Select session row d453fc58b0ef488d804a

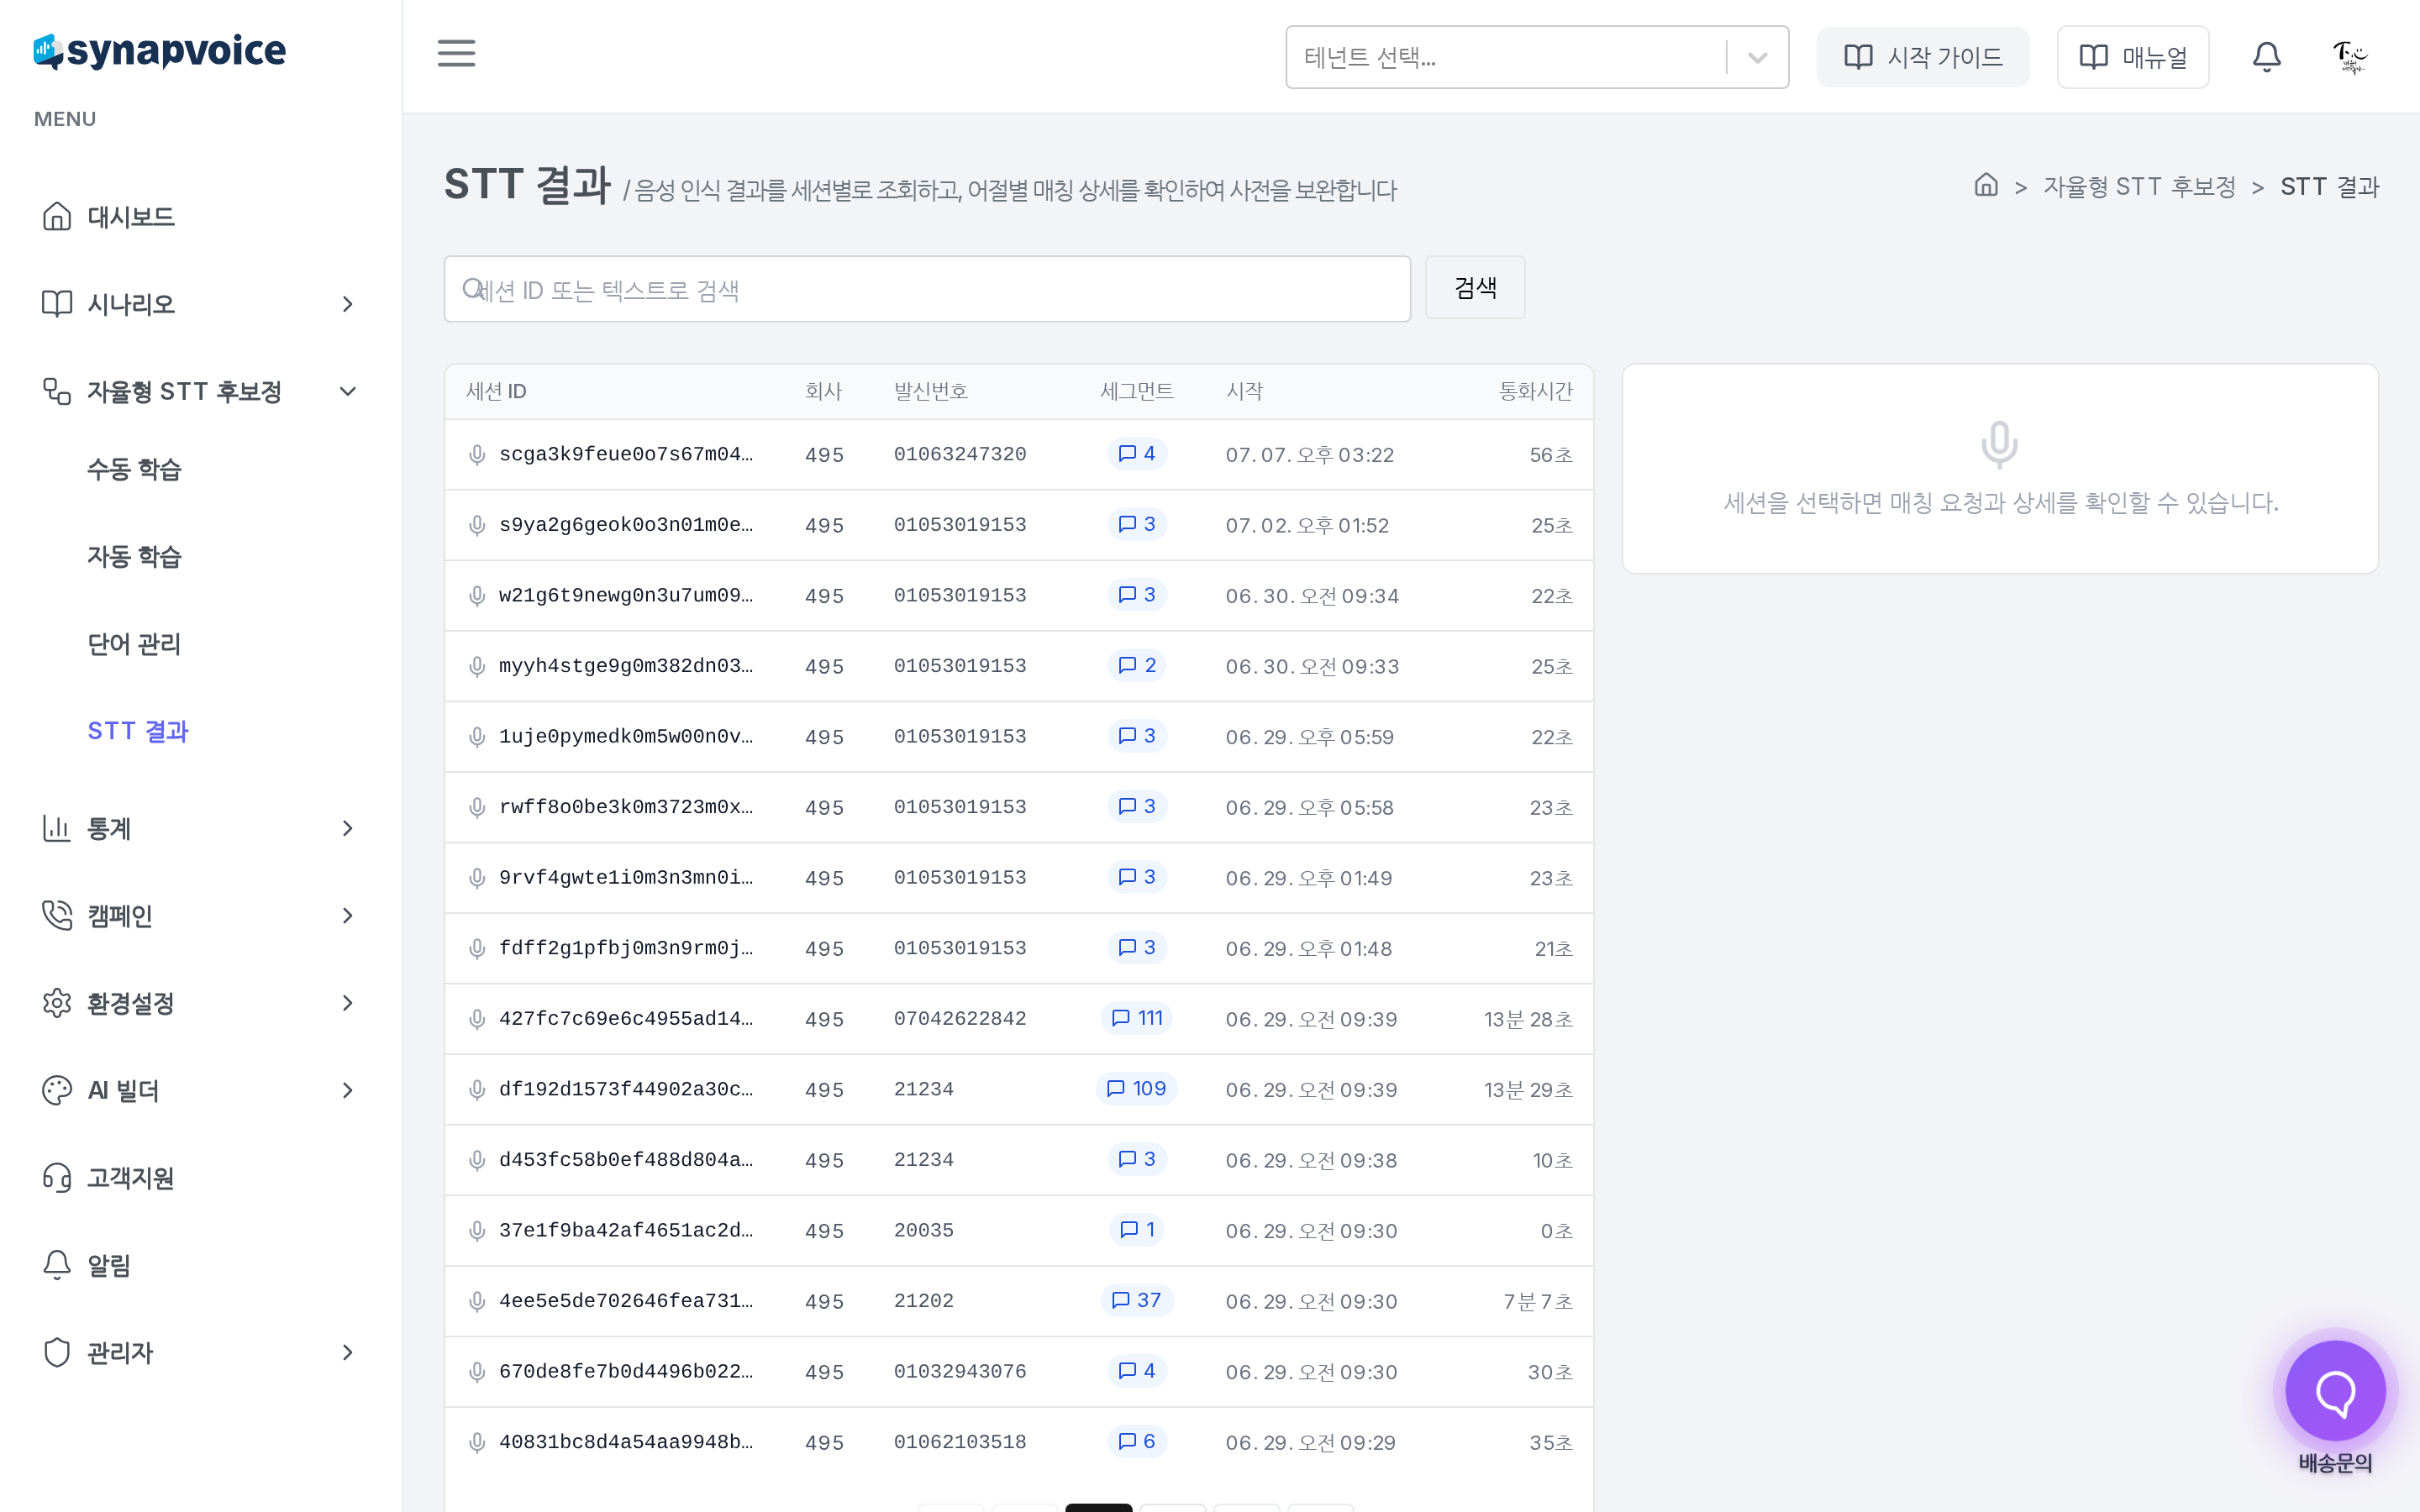(1018, 1160)
